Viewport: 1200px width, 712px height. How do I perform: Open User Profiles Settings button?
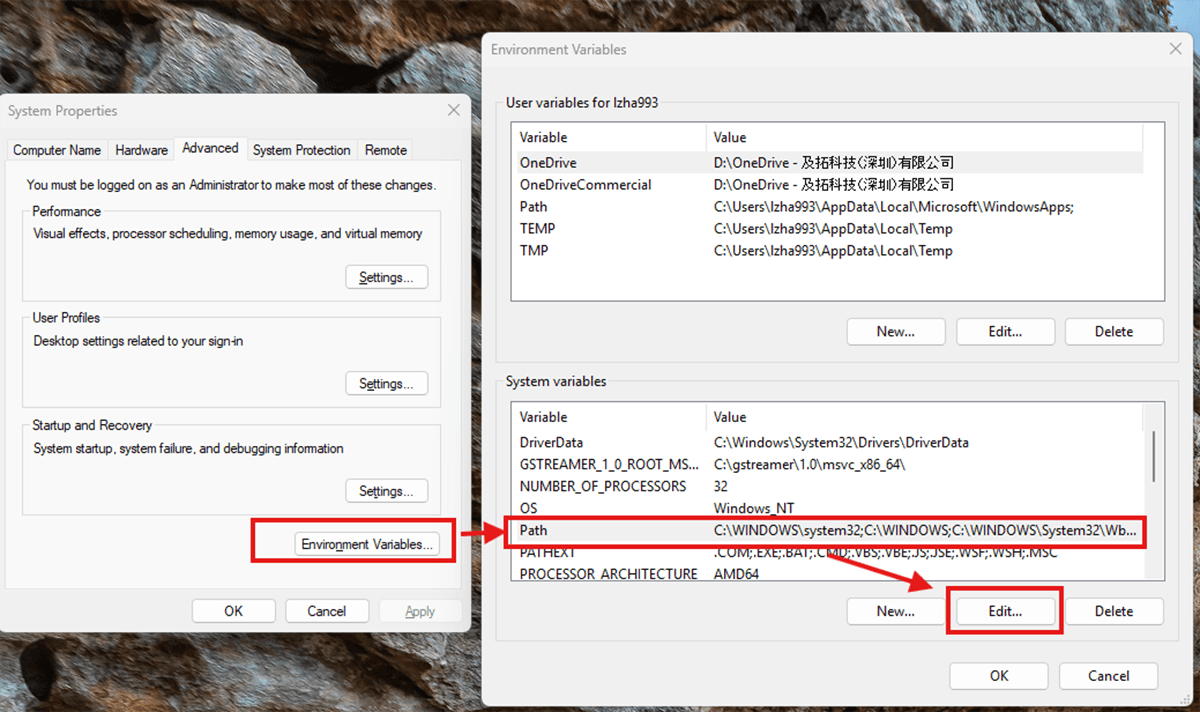[x=386, y=384]
